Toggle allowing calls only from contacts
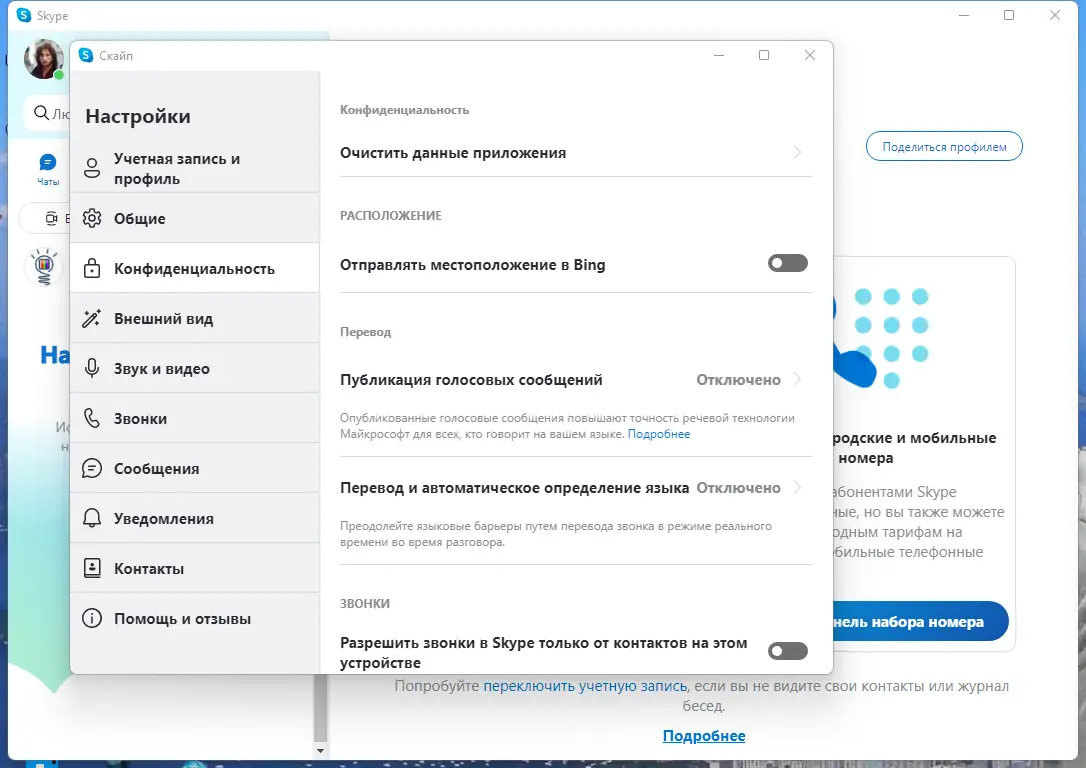Image resolution: width=1086 pixels, height=768 pixels. [x=787, y=650]
